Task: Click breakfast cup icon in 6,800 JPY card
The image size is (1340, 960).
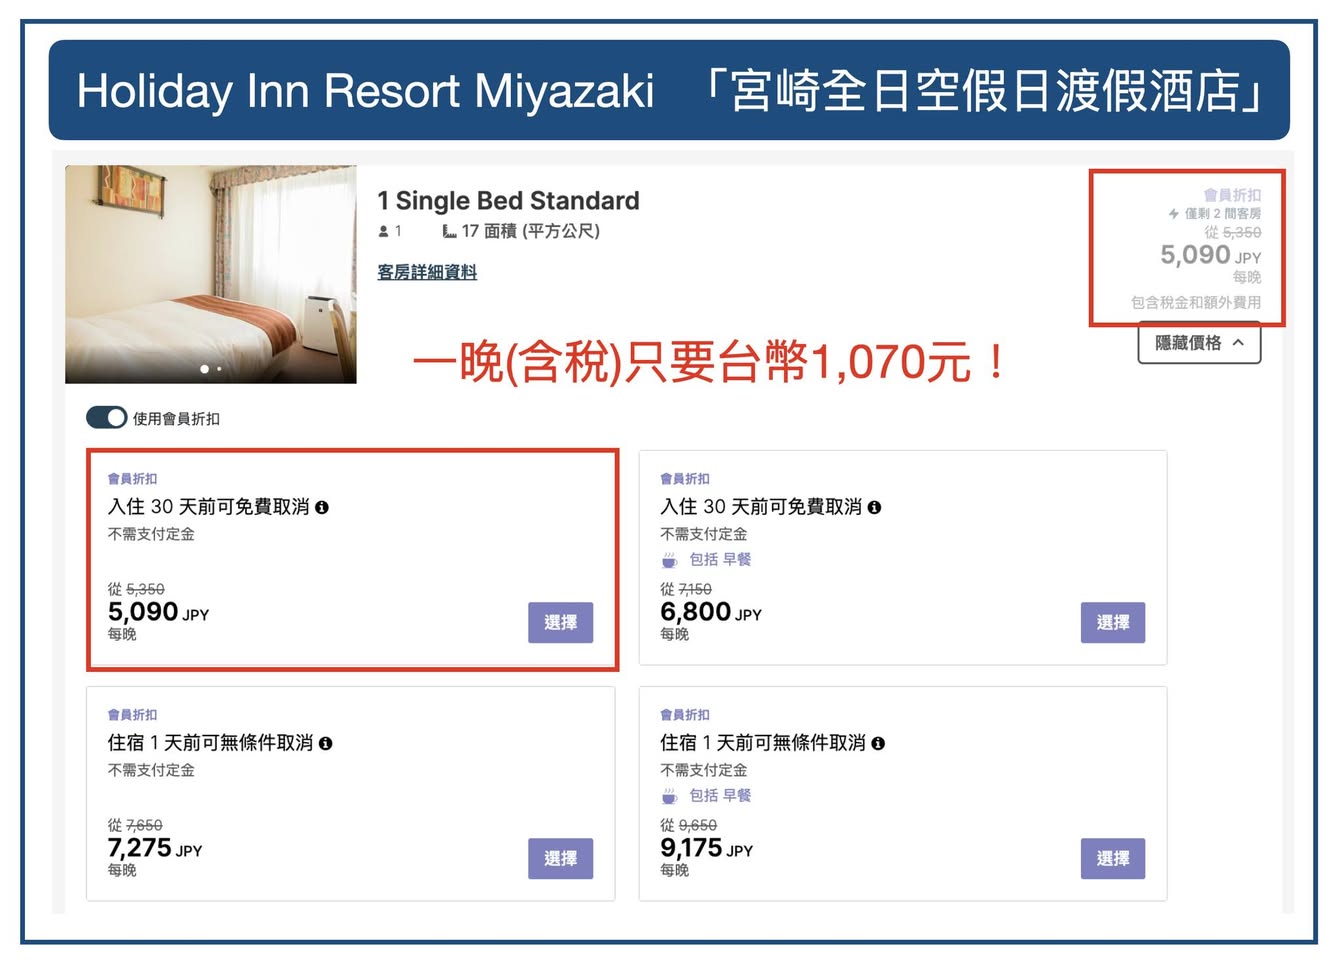Action: pyautogui.click(x=670, y=560)
